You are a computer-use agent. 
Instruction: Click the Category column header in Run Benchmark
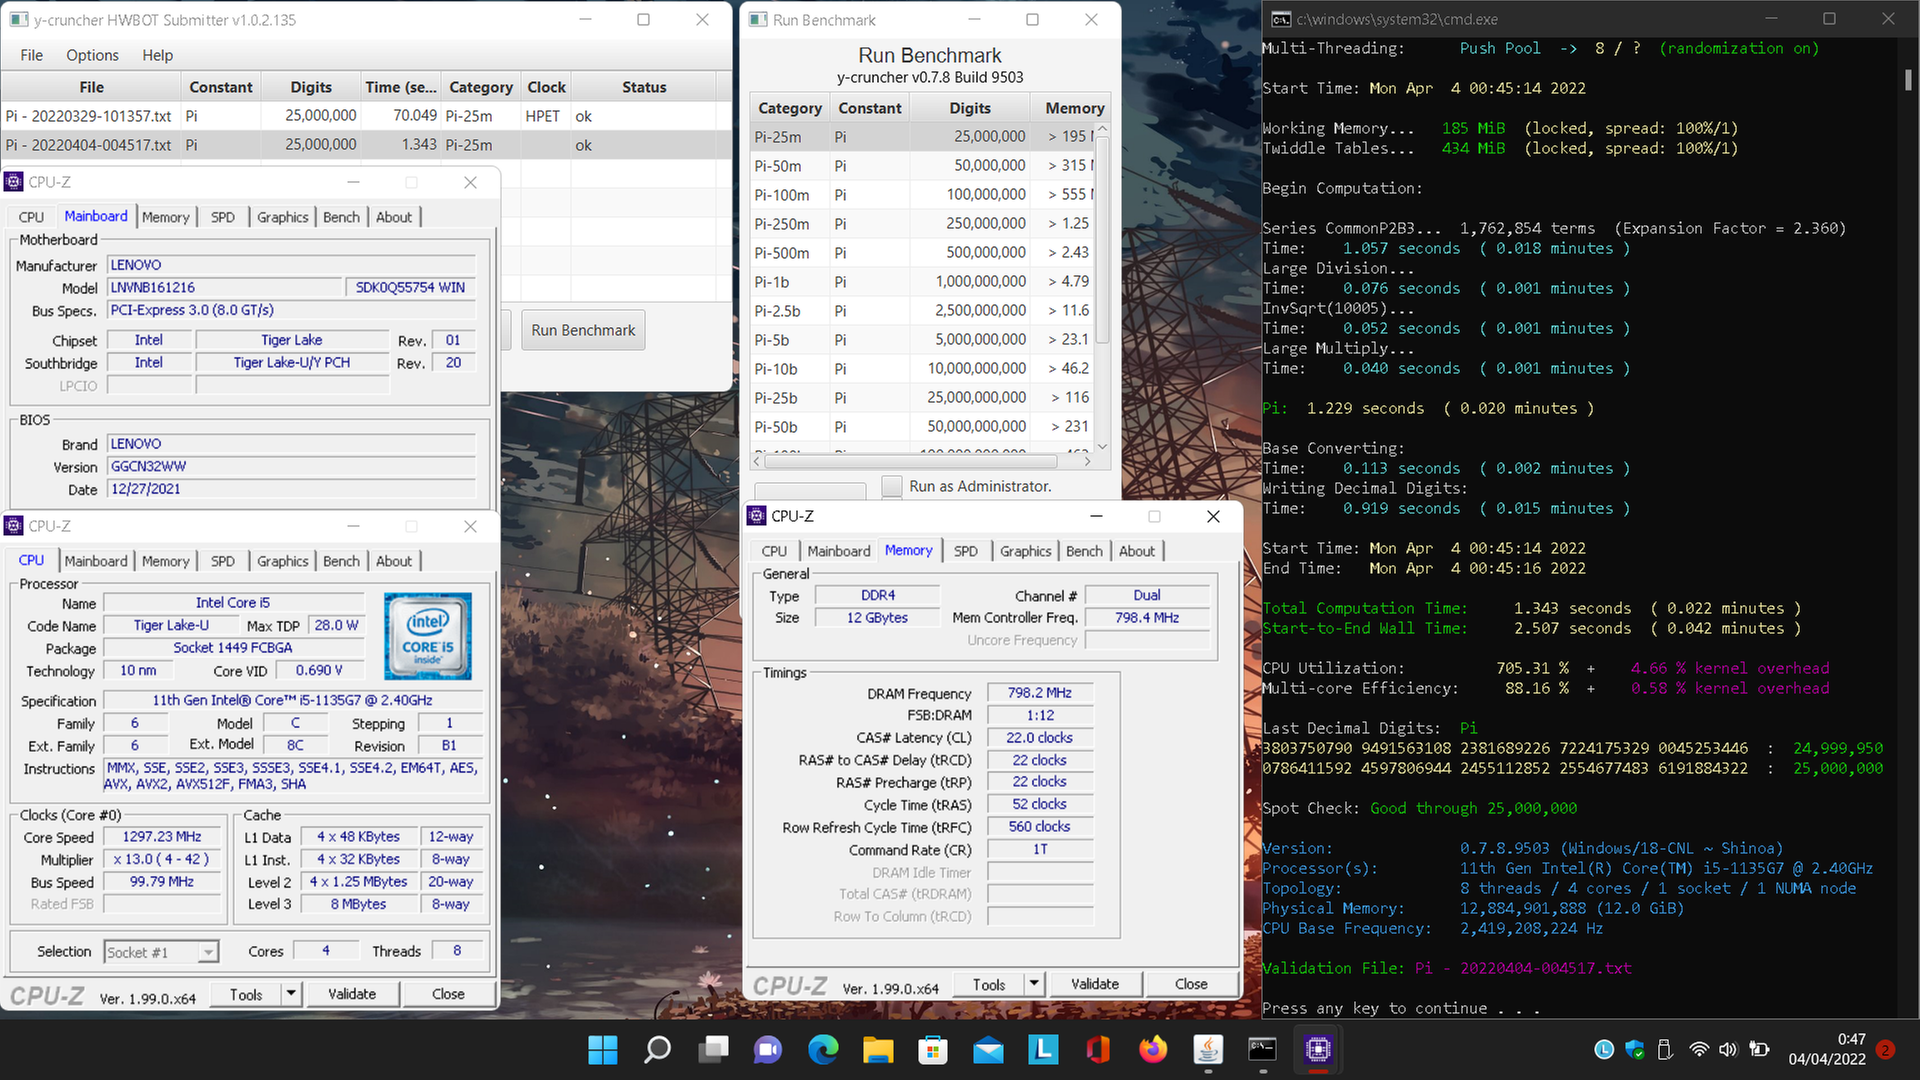790,108
